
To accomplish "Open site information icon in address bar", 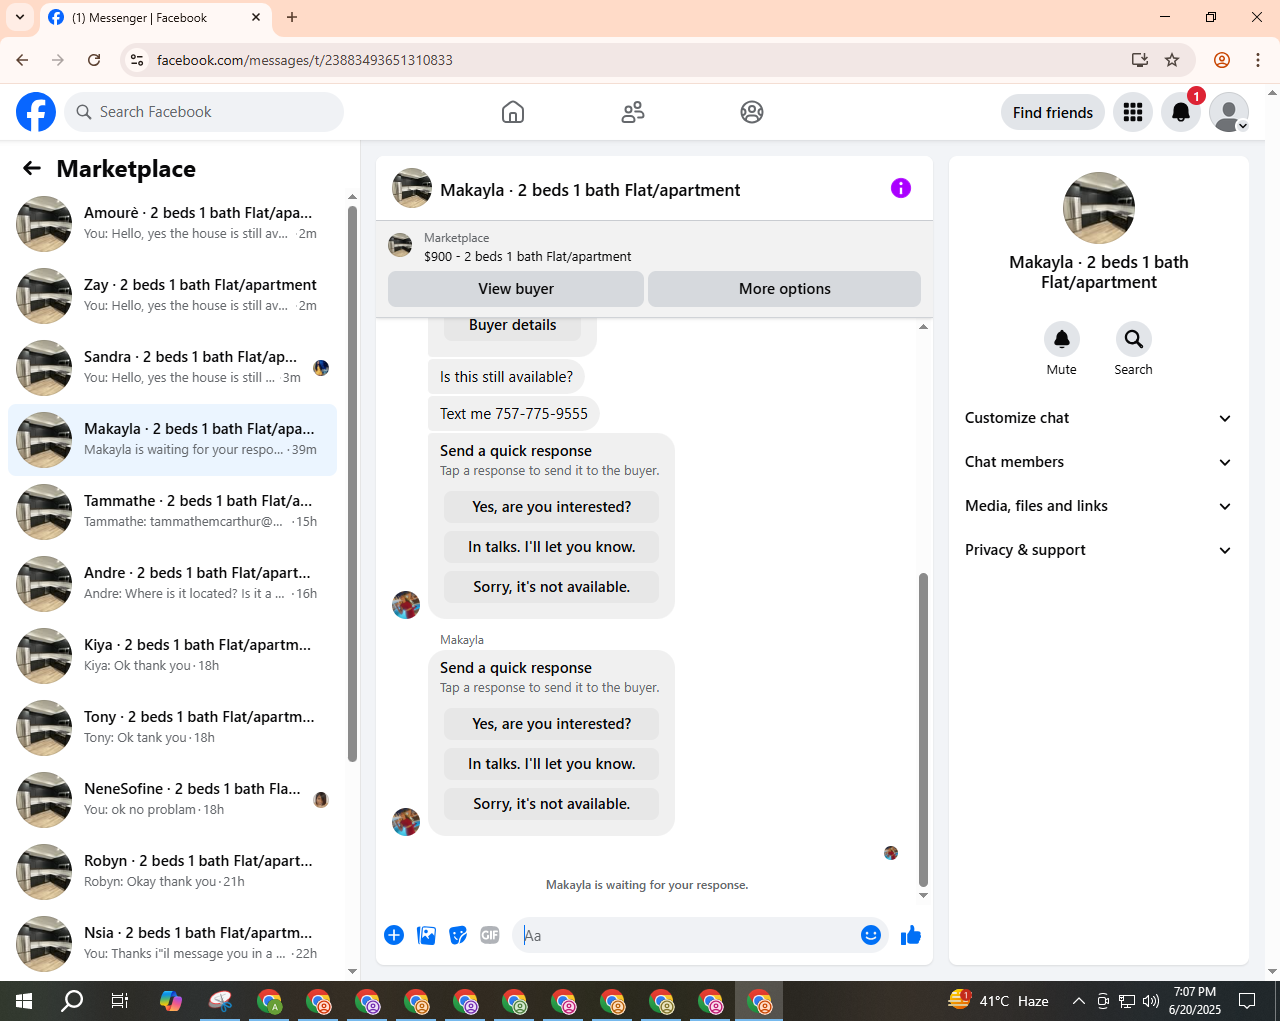I will [138, 60].
